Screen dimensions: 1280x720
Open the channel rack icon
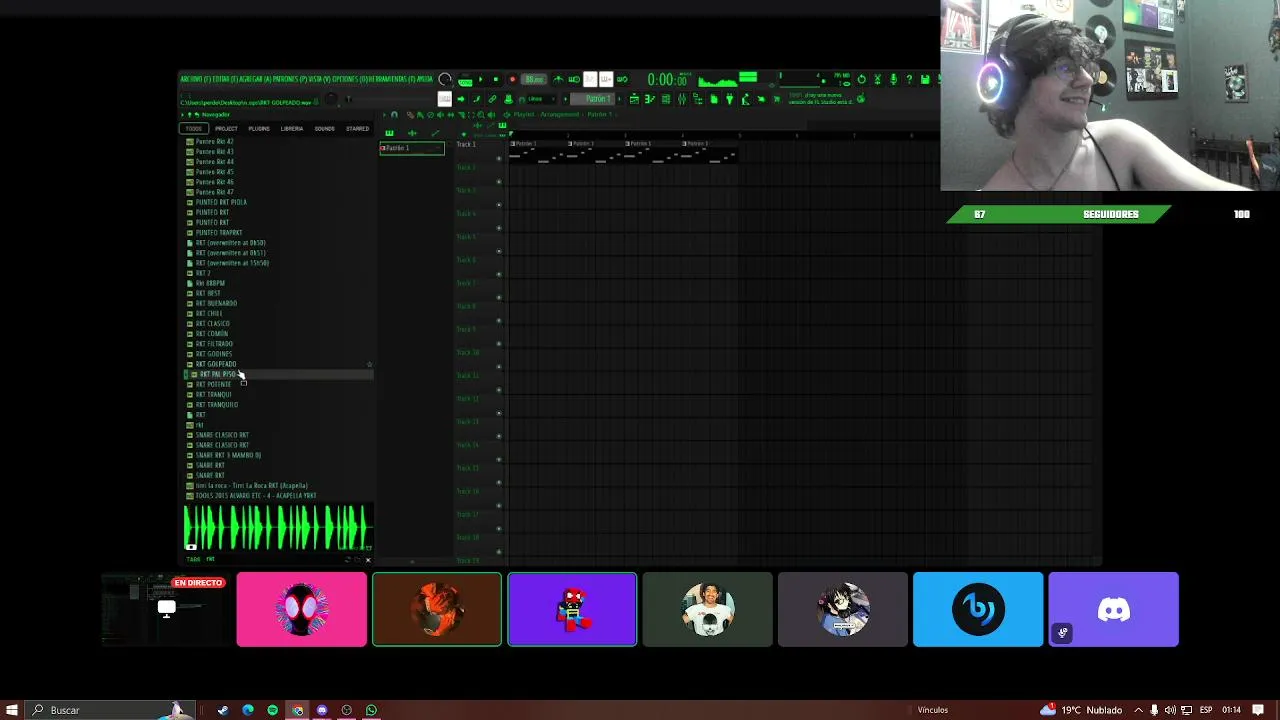tap(665, 99)
